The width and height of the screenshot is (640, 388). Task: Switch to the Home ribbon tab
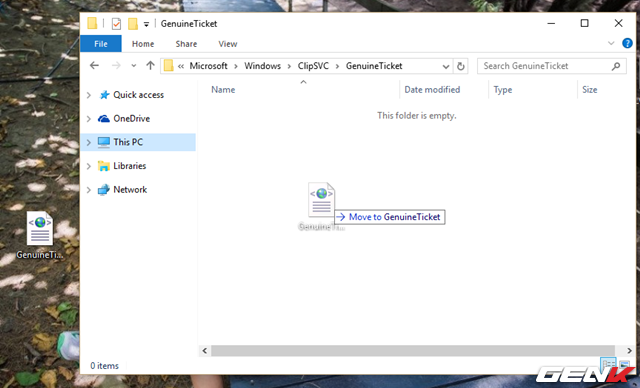(x=143, y=44)
